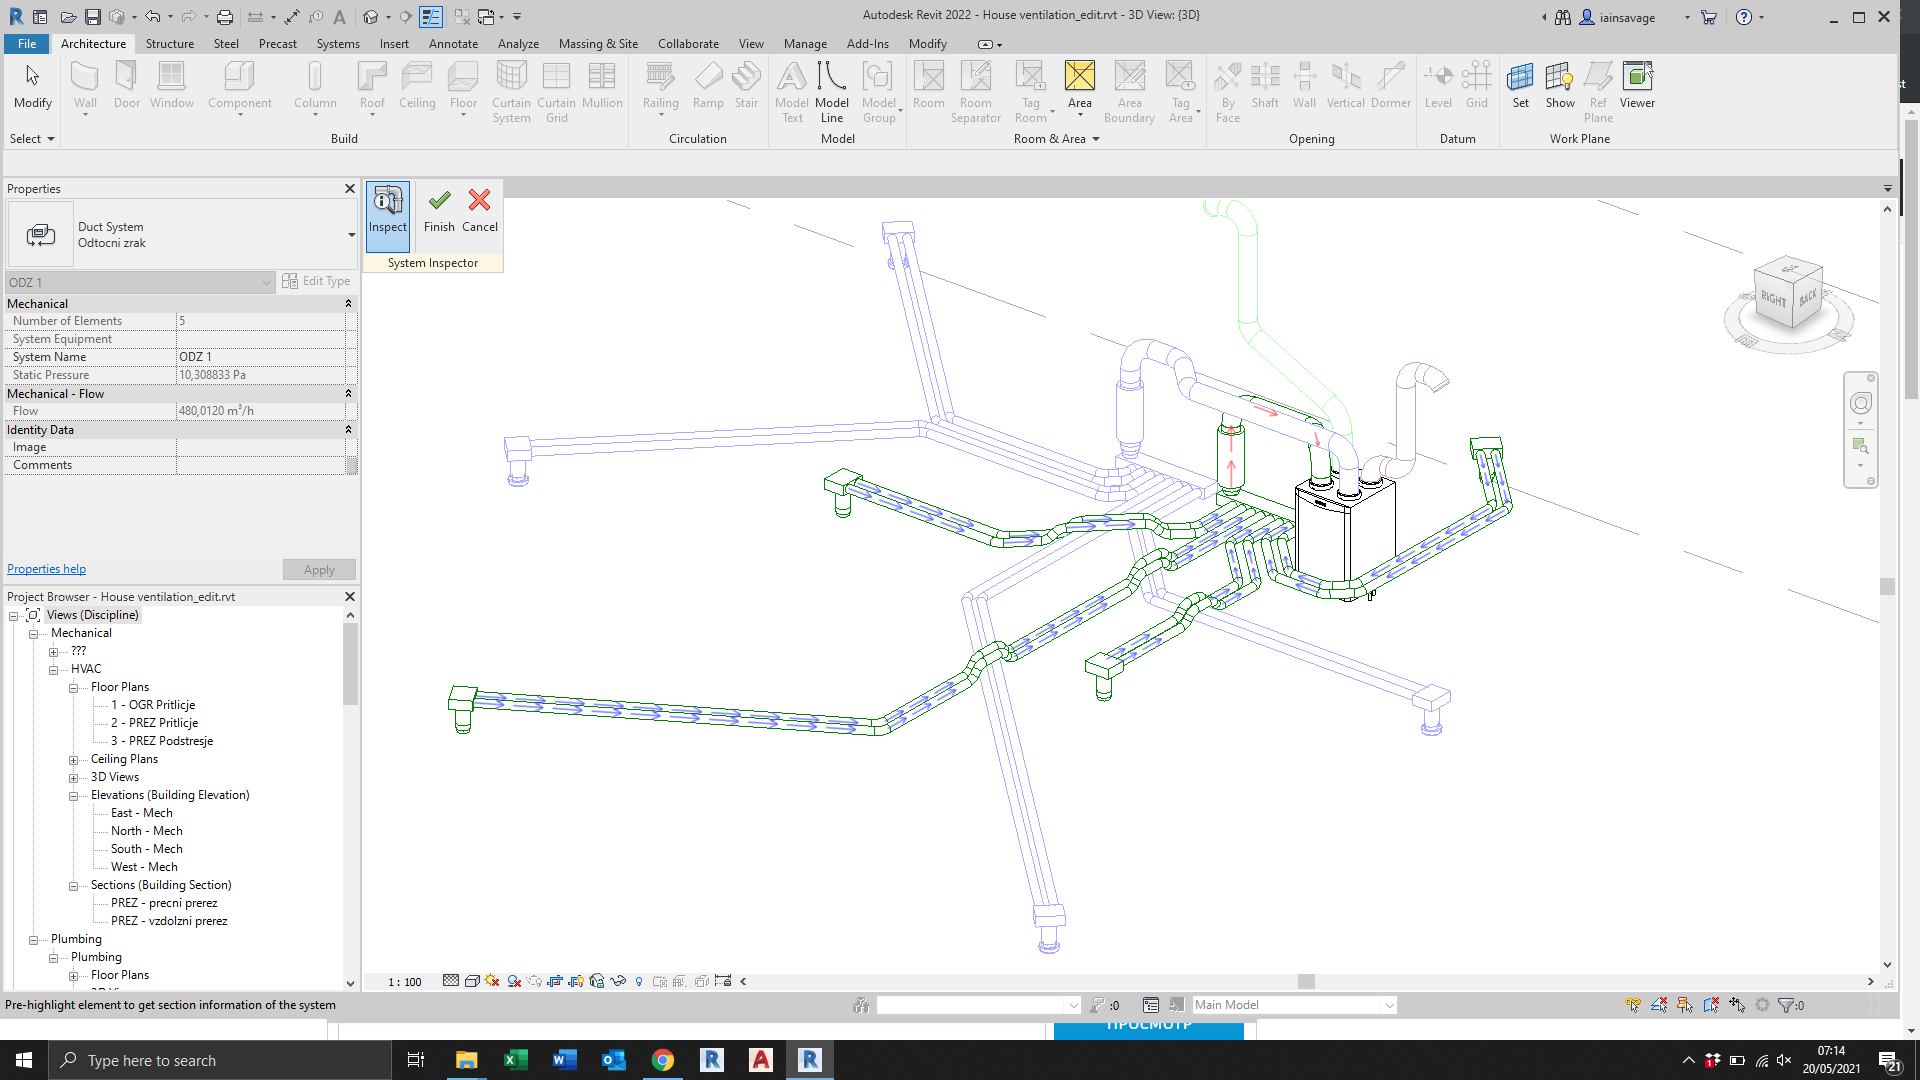
Task: Toggle Select Links in status bar
Action: [x=1633, y=1005]
